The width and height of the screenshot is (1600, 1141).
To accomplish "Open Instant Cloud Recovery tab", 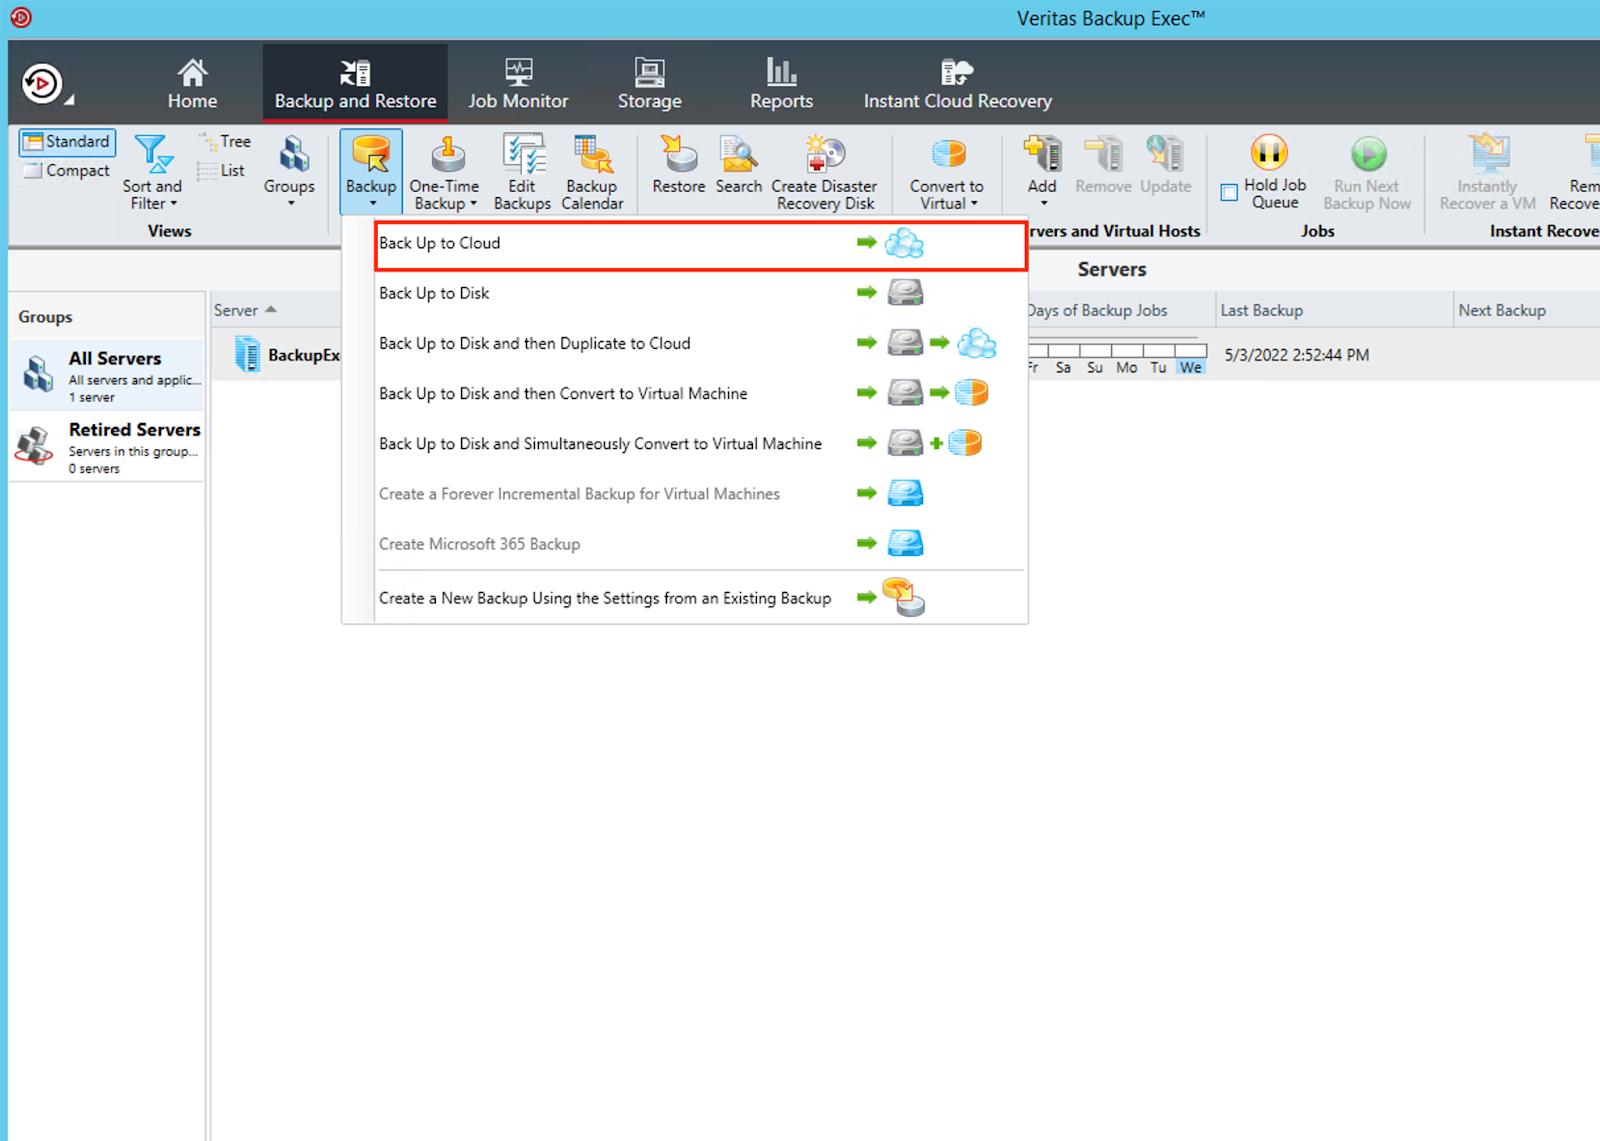I will click(957, 84).
